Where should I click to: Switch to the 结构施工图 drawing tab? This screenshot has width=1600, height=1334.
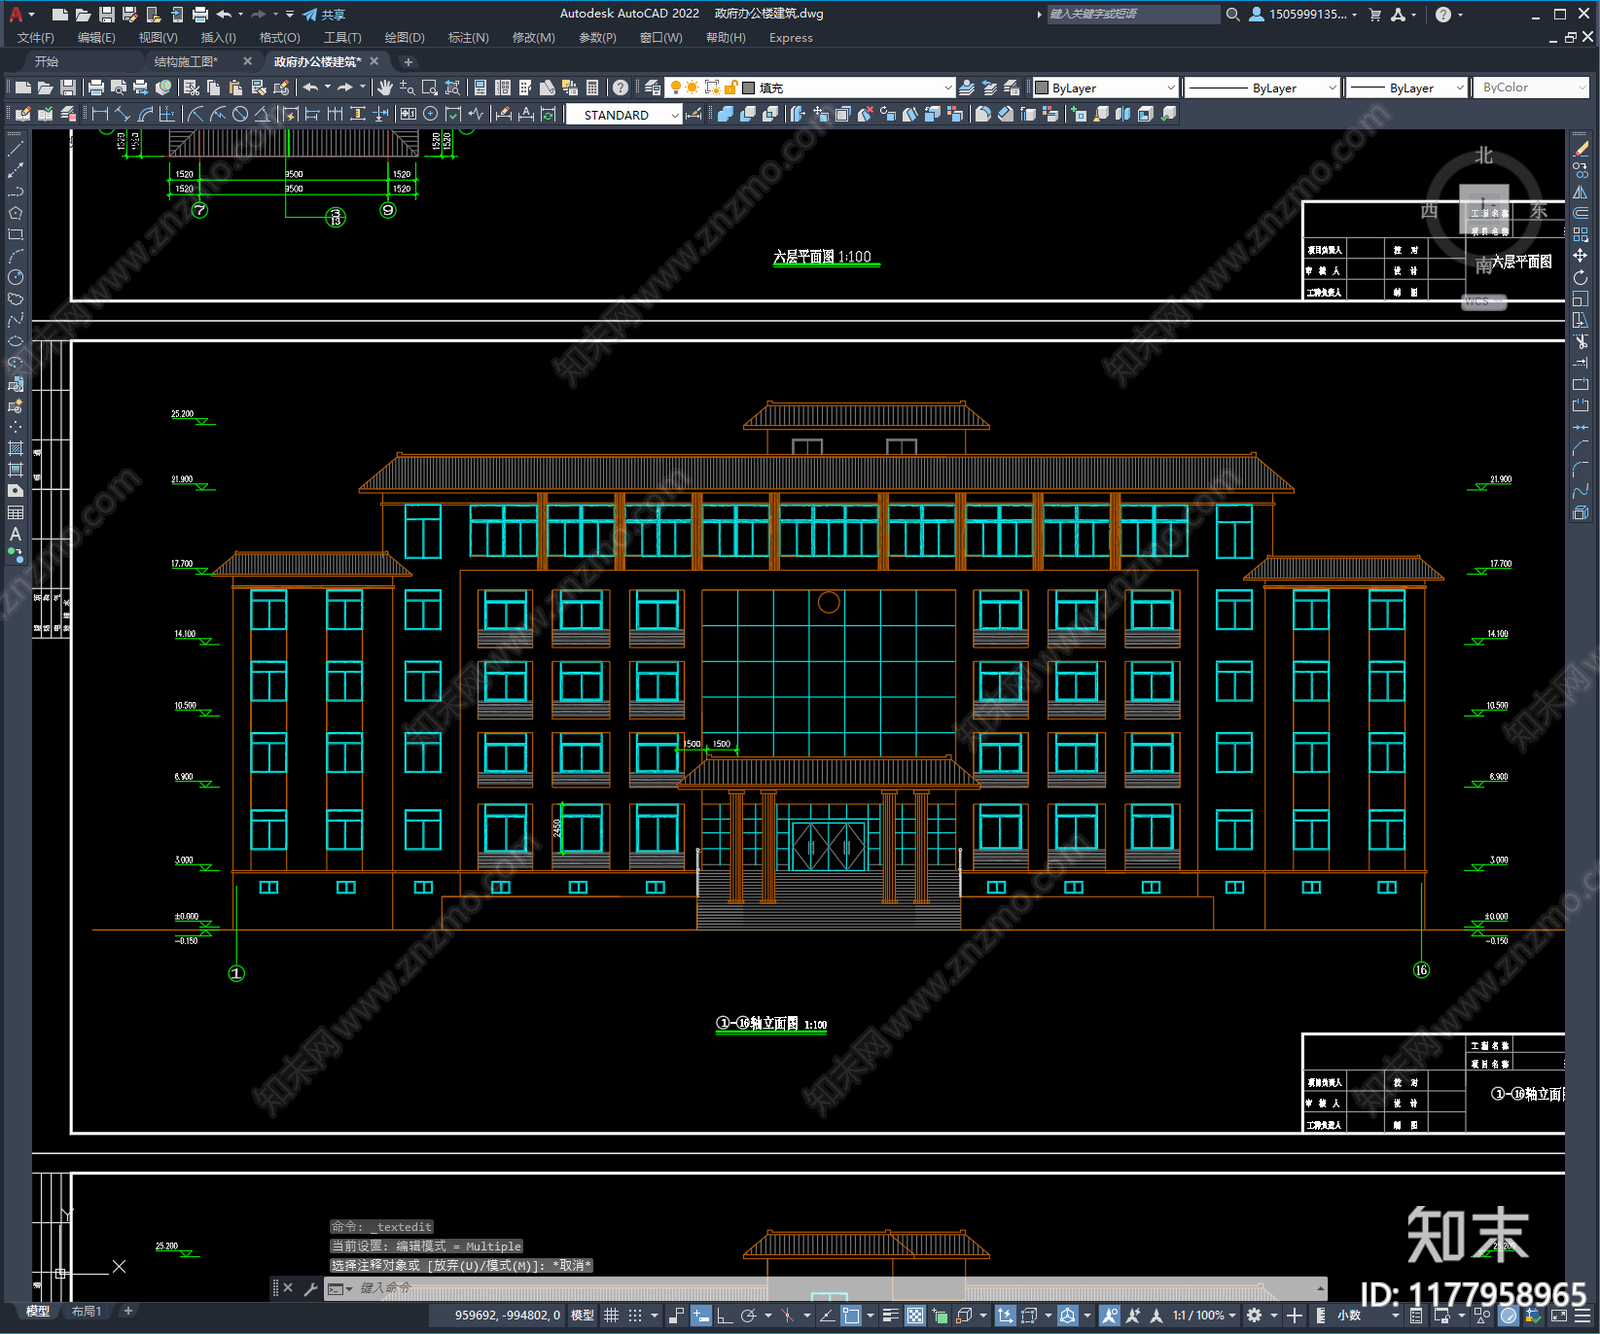(x=186, y=62)
